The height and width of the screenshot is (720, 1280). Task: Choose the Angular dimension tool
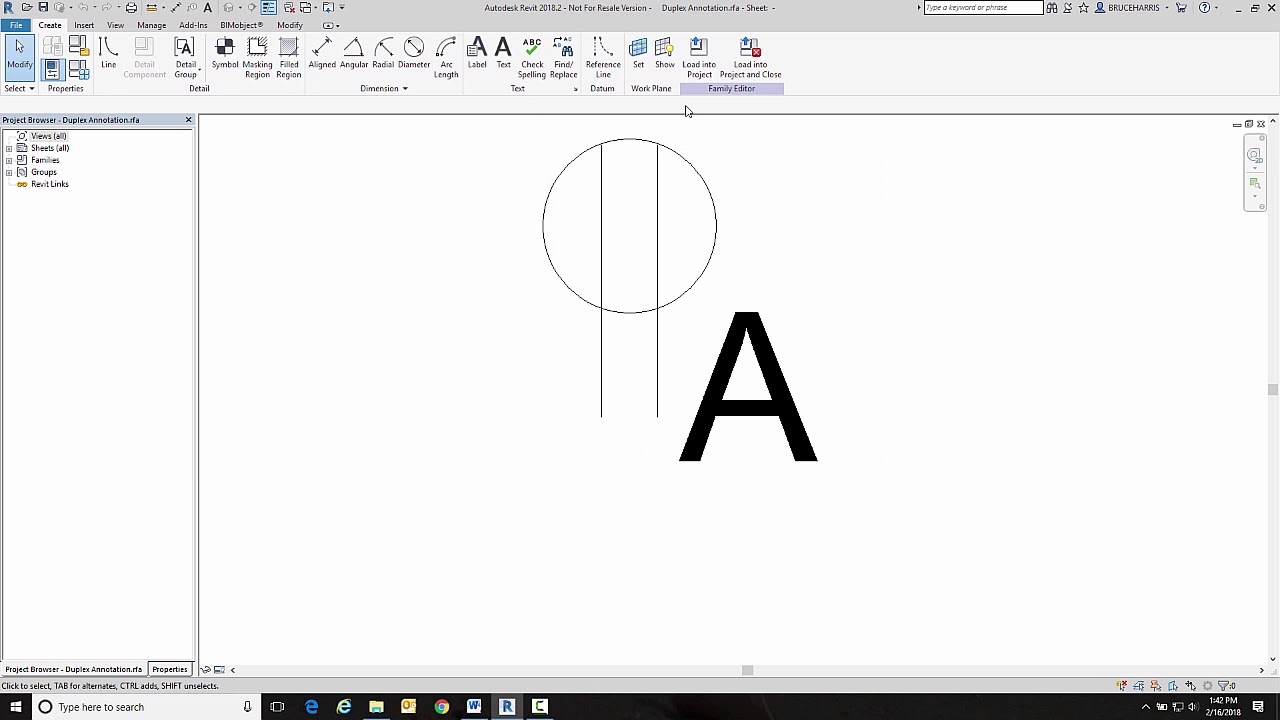(x=354, y=55)
